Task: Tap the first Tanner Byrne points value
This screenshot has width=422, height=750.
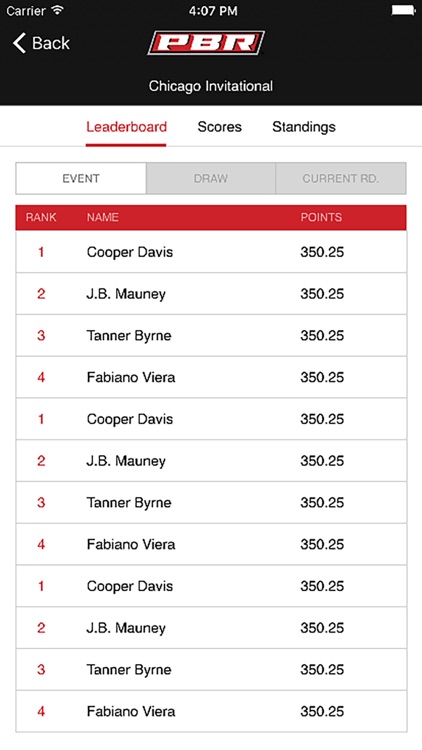Action: (x=322, y=335)
